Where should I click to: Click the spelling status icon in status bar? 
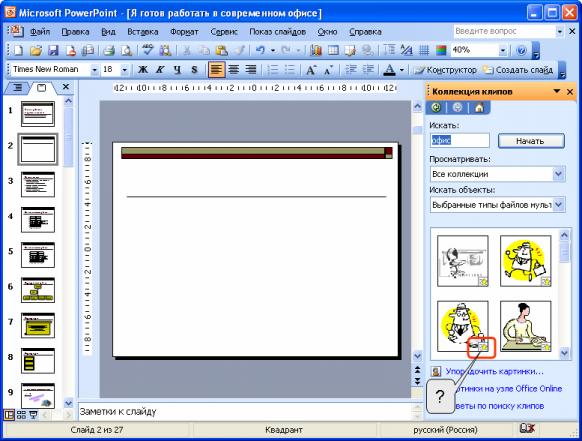coord(527,429)
